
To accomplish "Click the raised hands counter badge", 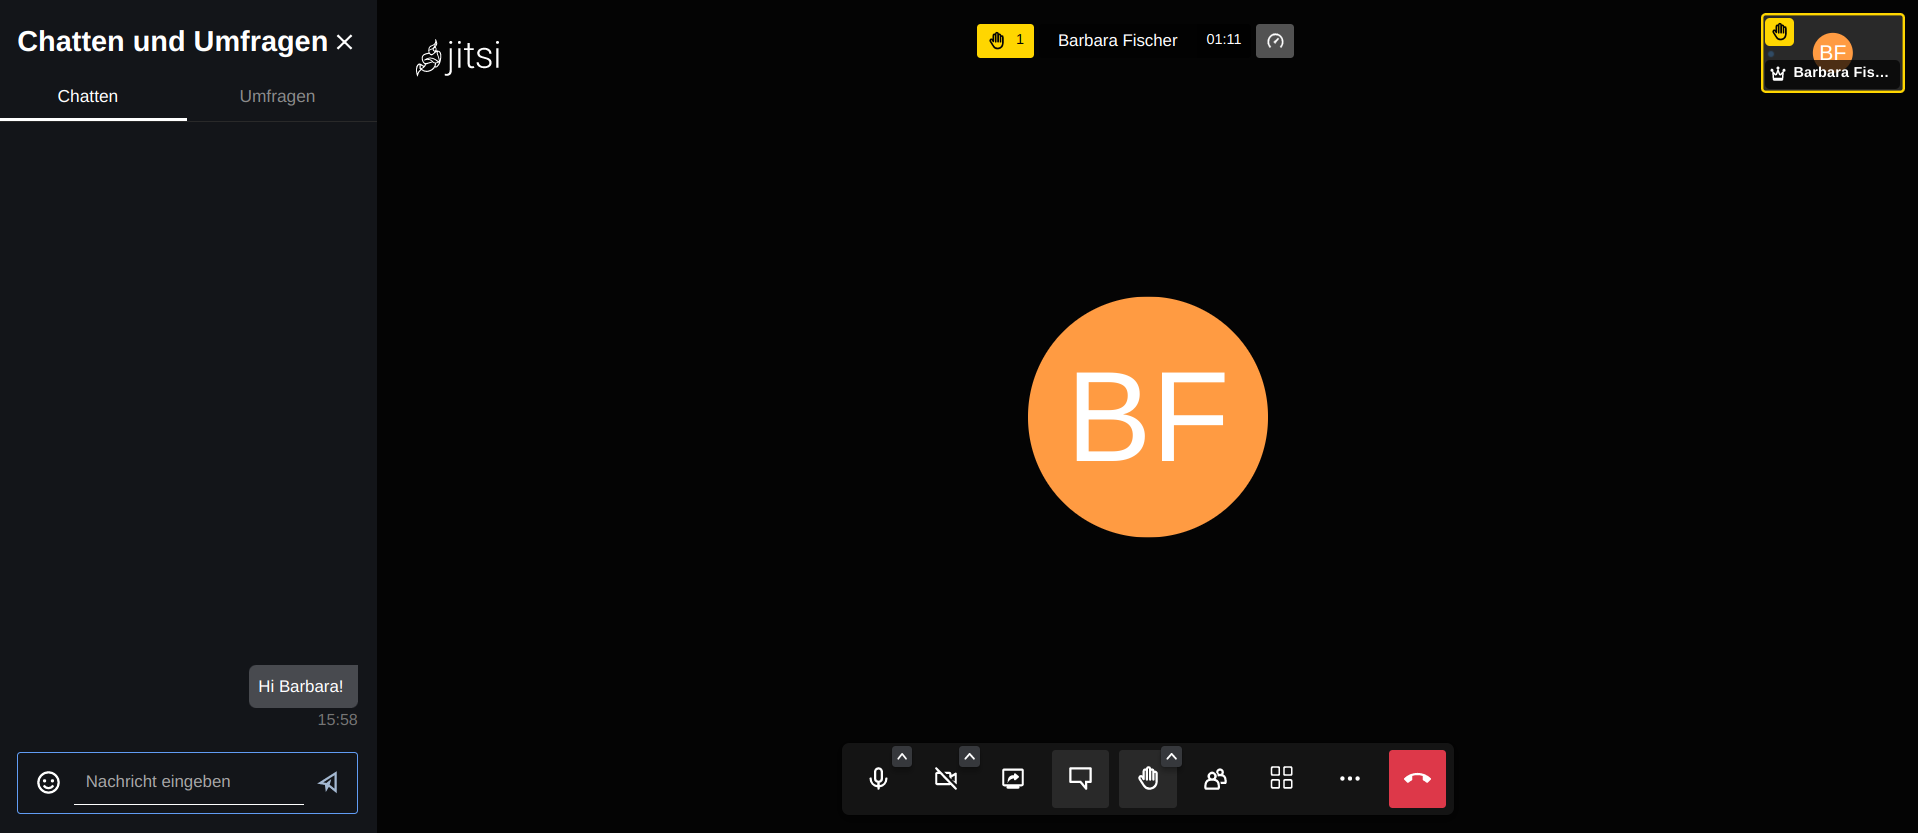I will pos(1005,41).
